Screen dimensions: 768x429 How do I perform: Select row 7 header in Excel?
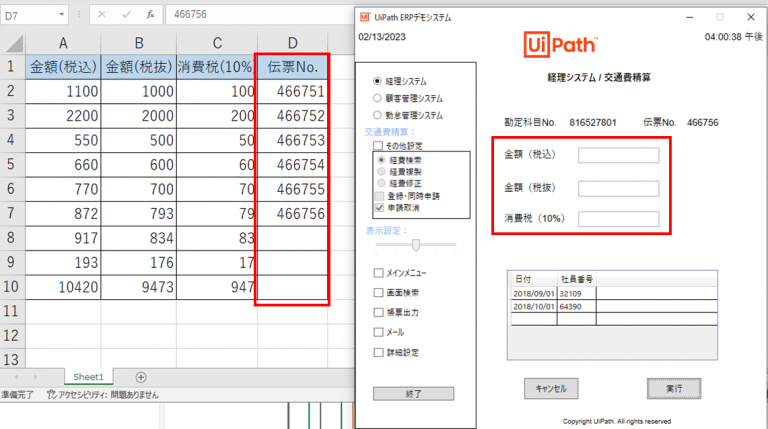11,214
